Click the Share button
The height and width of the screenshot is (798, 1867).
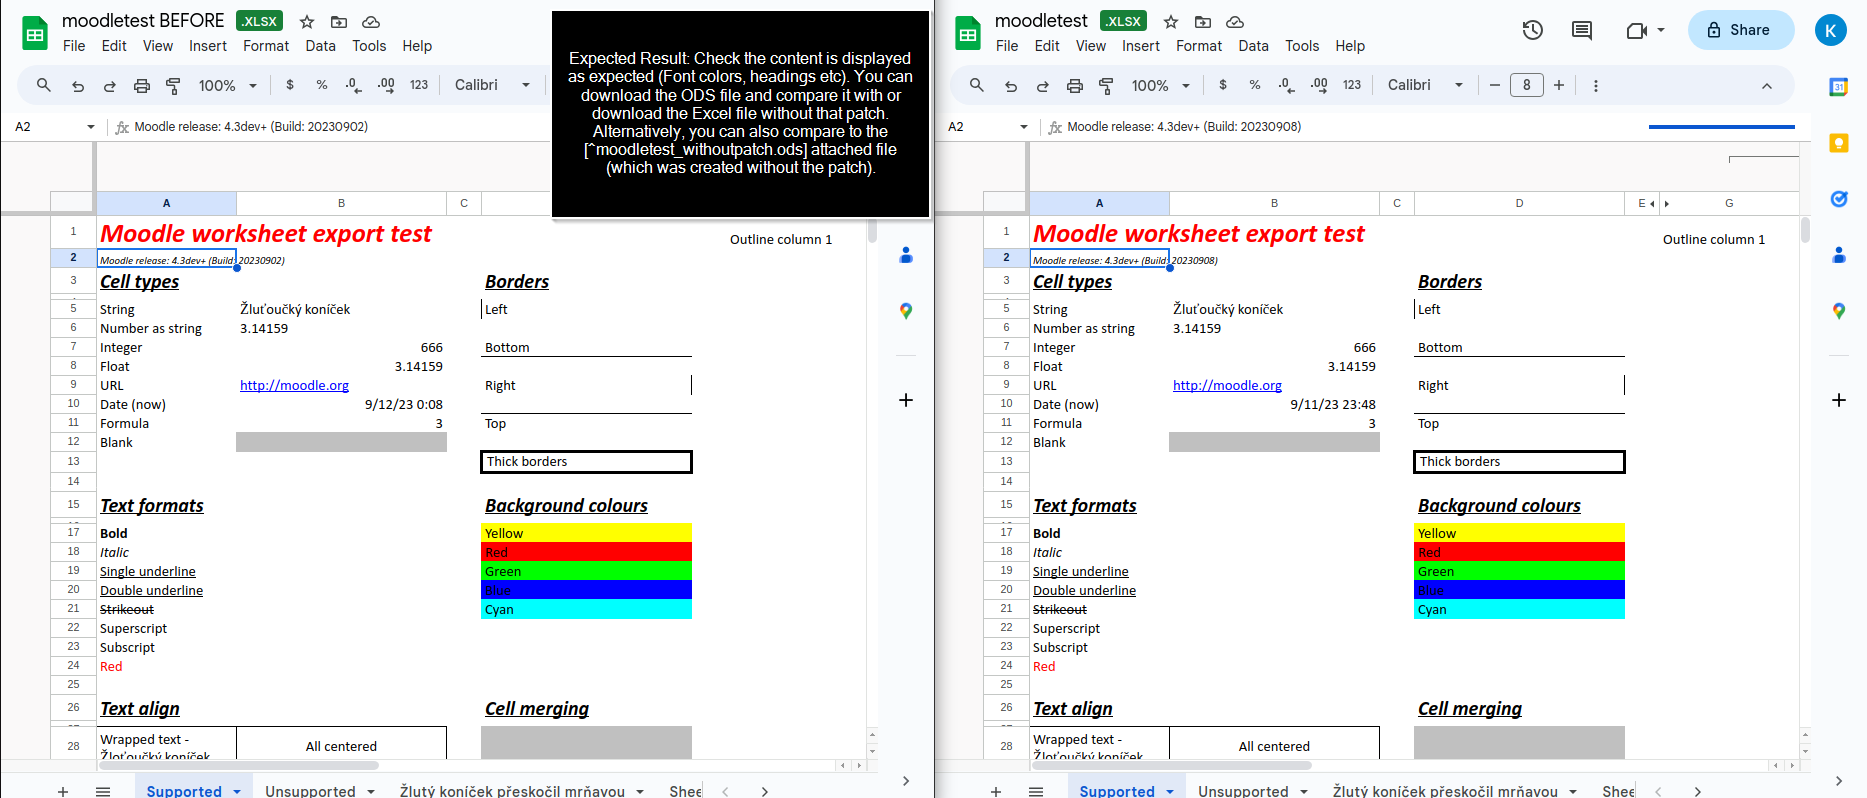click(1741, 30)
